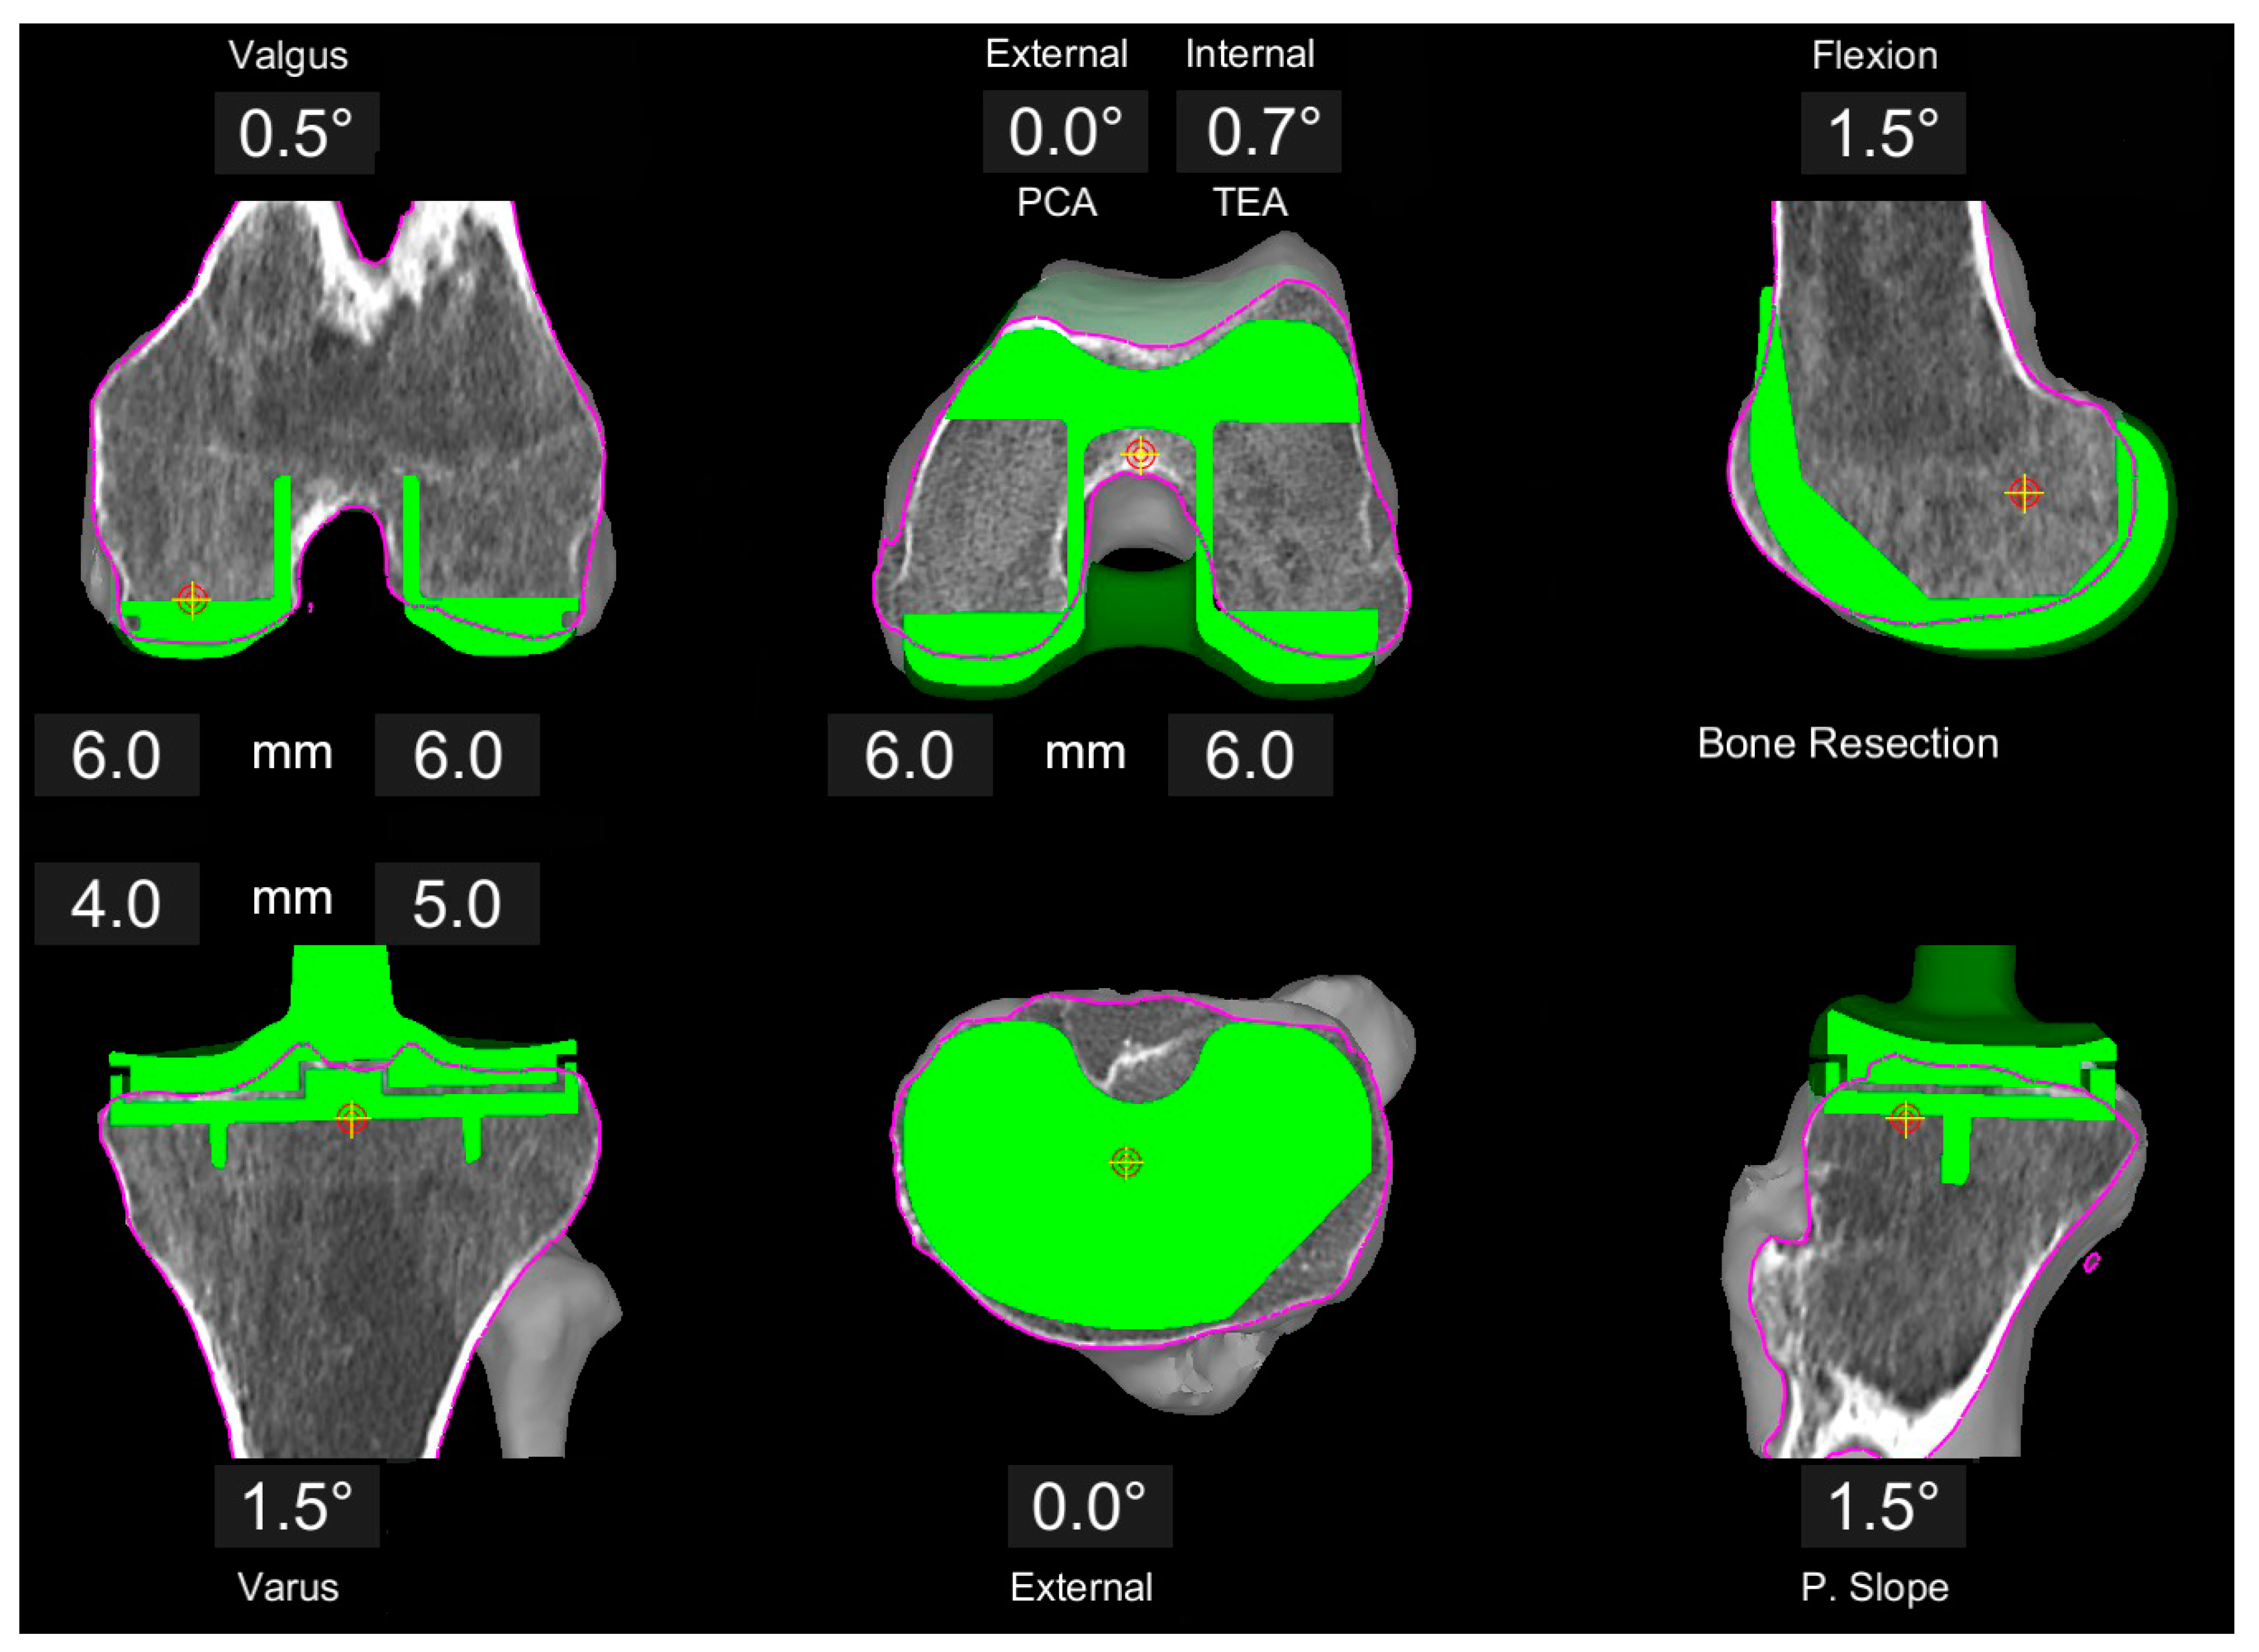Click crosshair marker on tibia sagittal view
Screen dimensions: 2259x1652
(x=1905, y=1118)
